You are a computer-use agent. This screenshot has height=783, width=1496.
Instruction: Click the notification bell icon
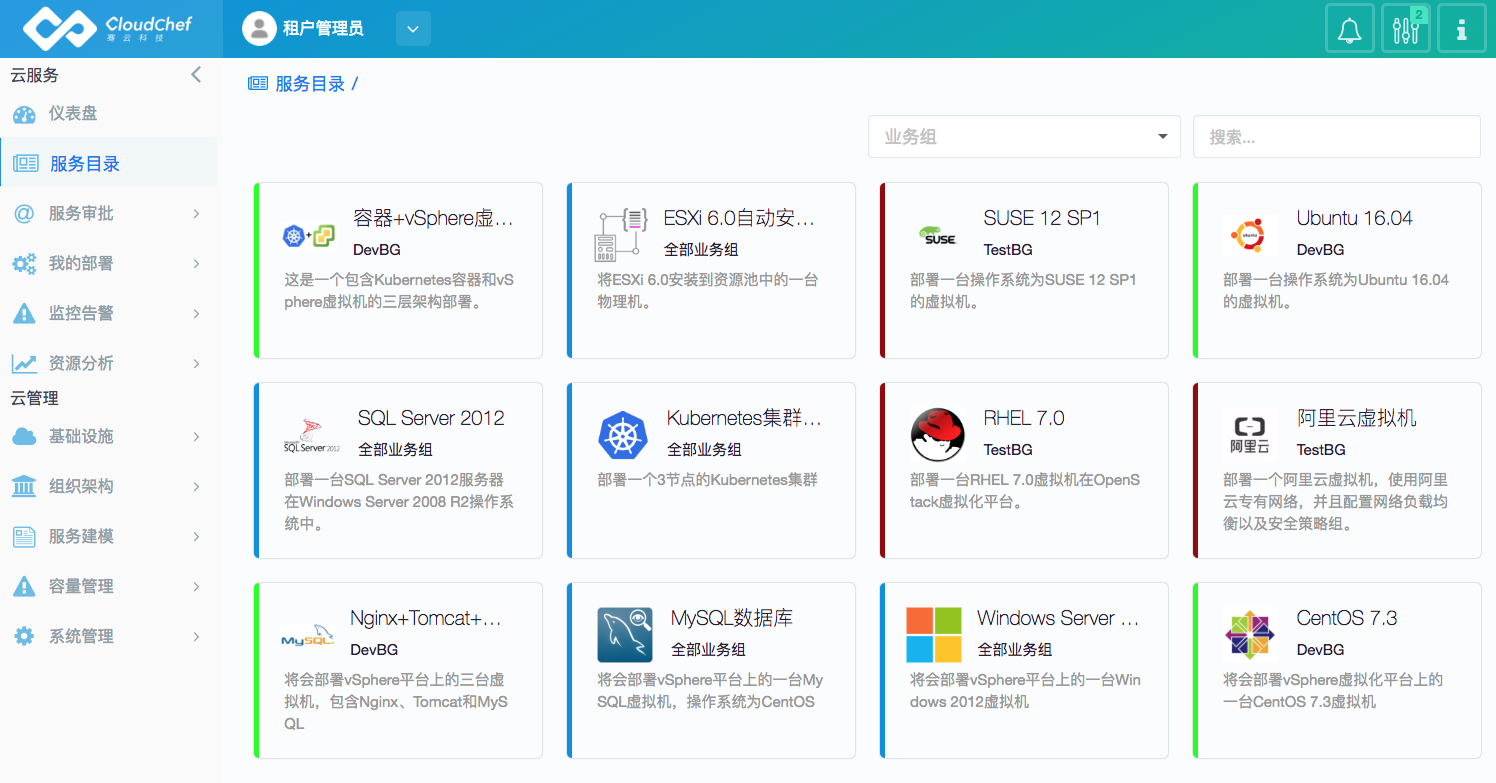(x=1349, y=29)
